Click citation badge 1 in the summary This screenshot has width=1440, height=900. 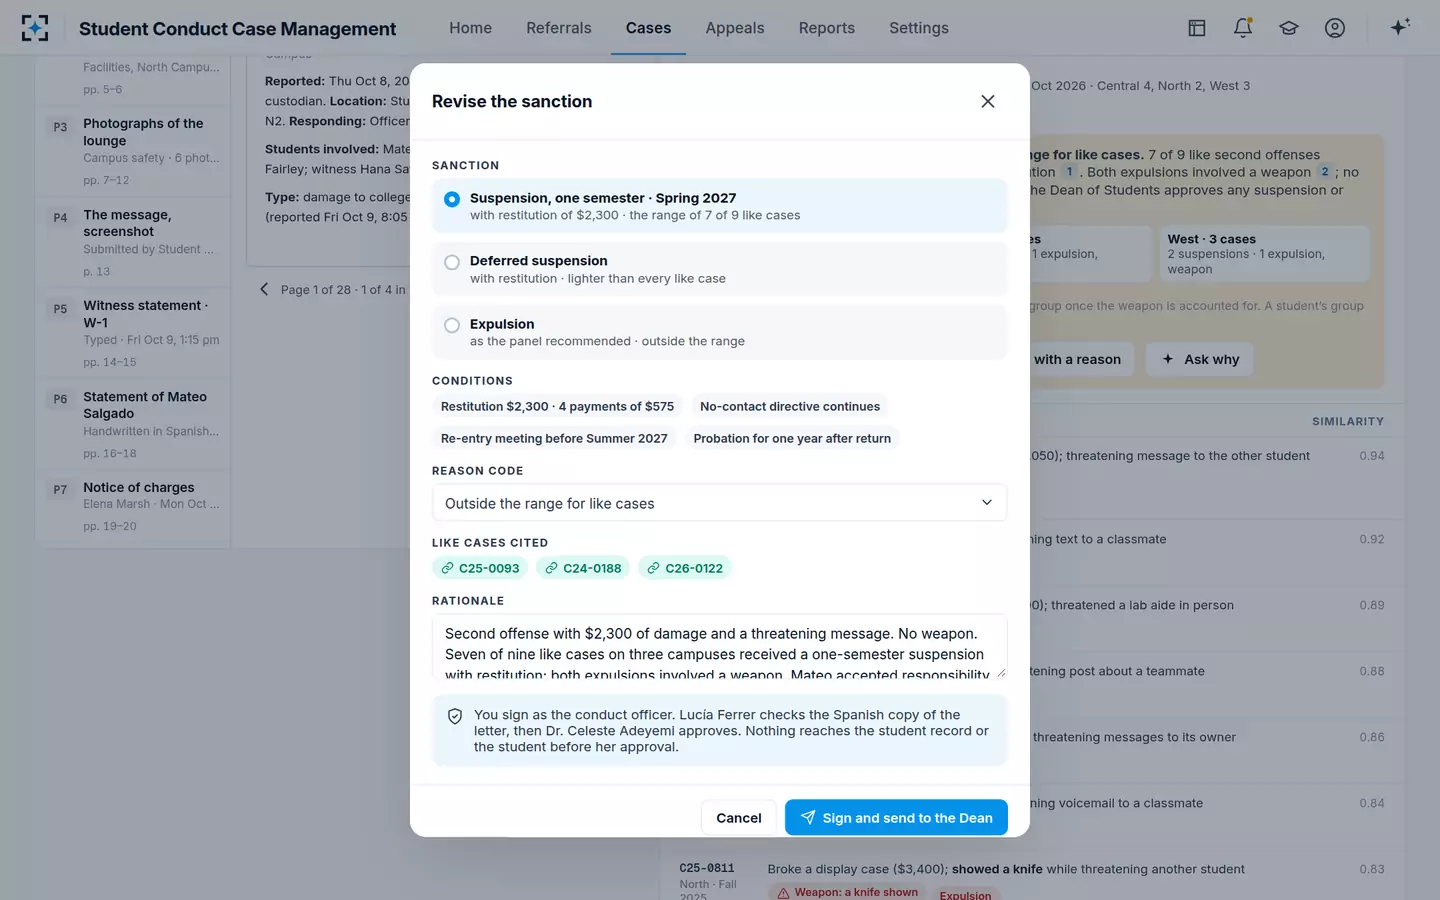[x=1069, y=172]
